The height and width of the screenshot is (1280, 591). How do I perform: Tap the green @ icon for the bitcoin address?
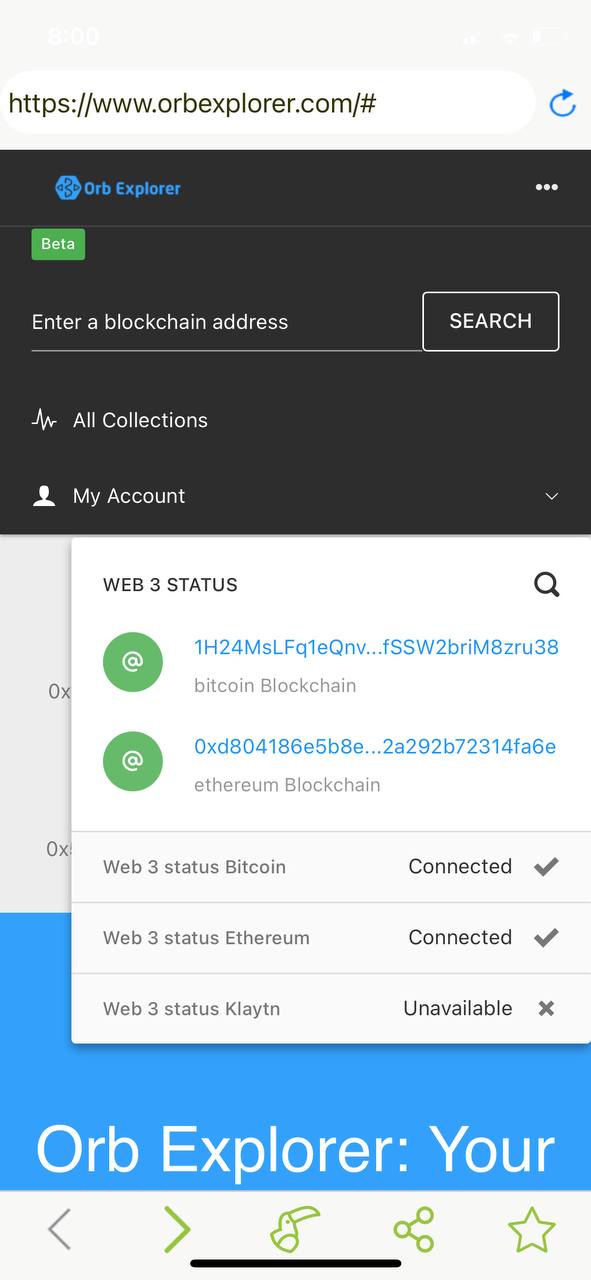tap(133, 662)
